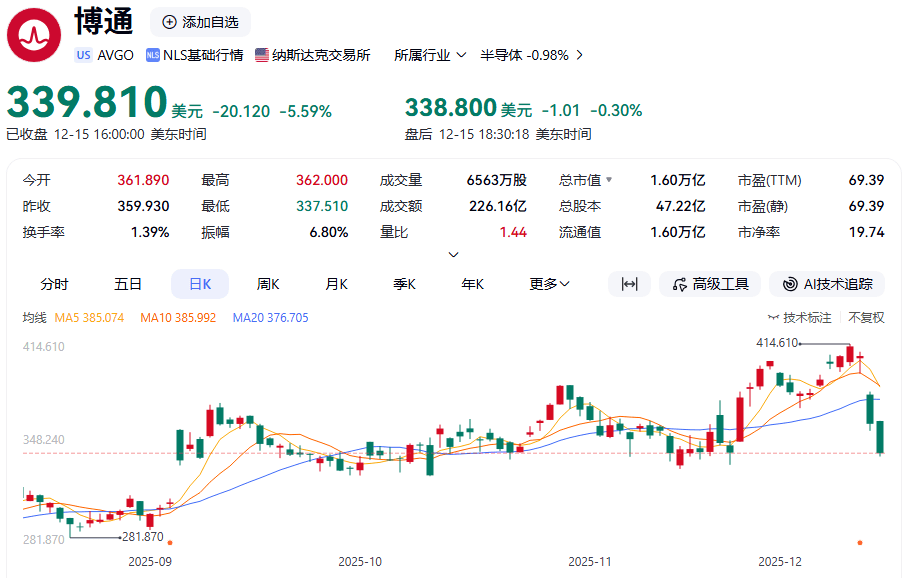Switch to the 周K weekly chart tab
Image resolution: width=909 pixels, height=578 pixels.
click(267, 284)
